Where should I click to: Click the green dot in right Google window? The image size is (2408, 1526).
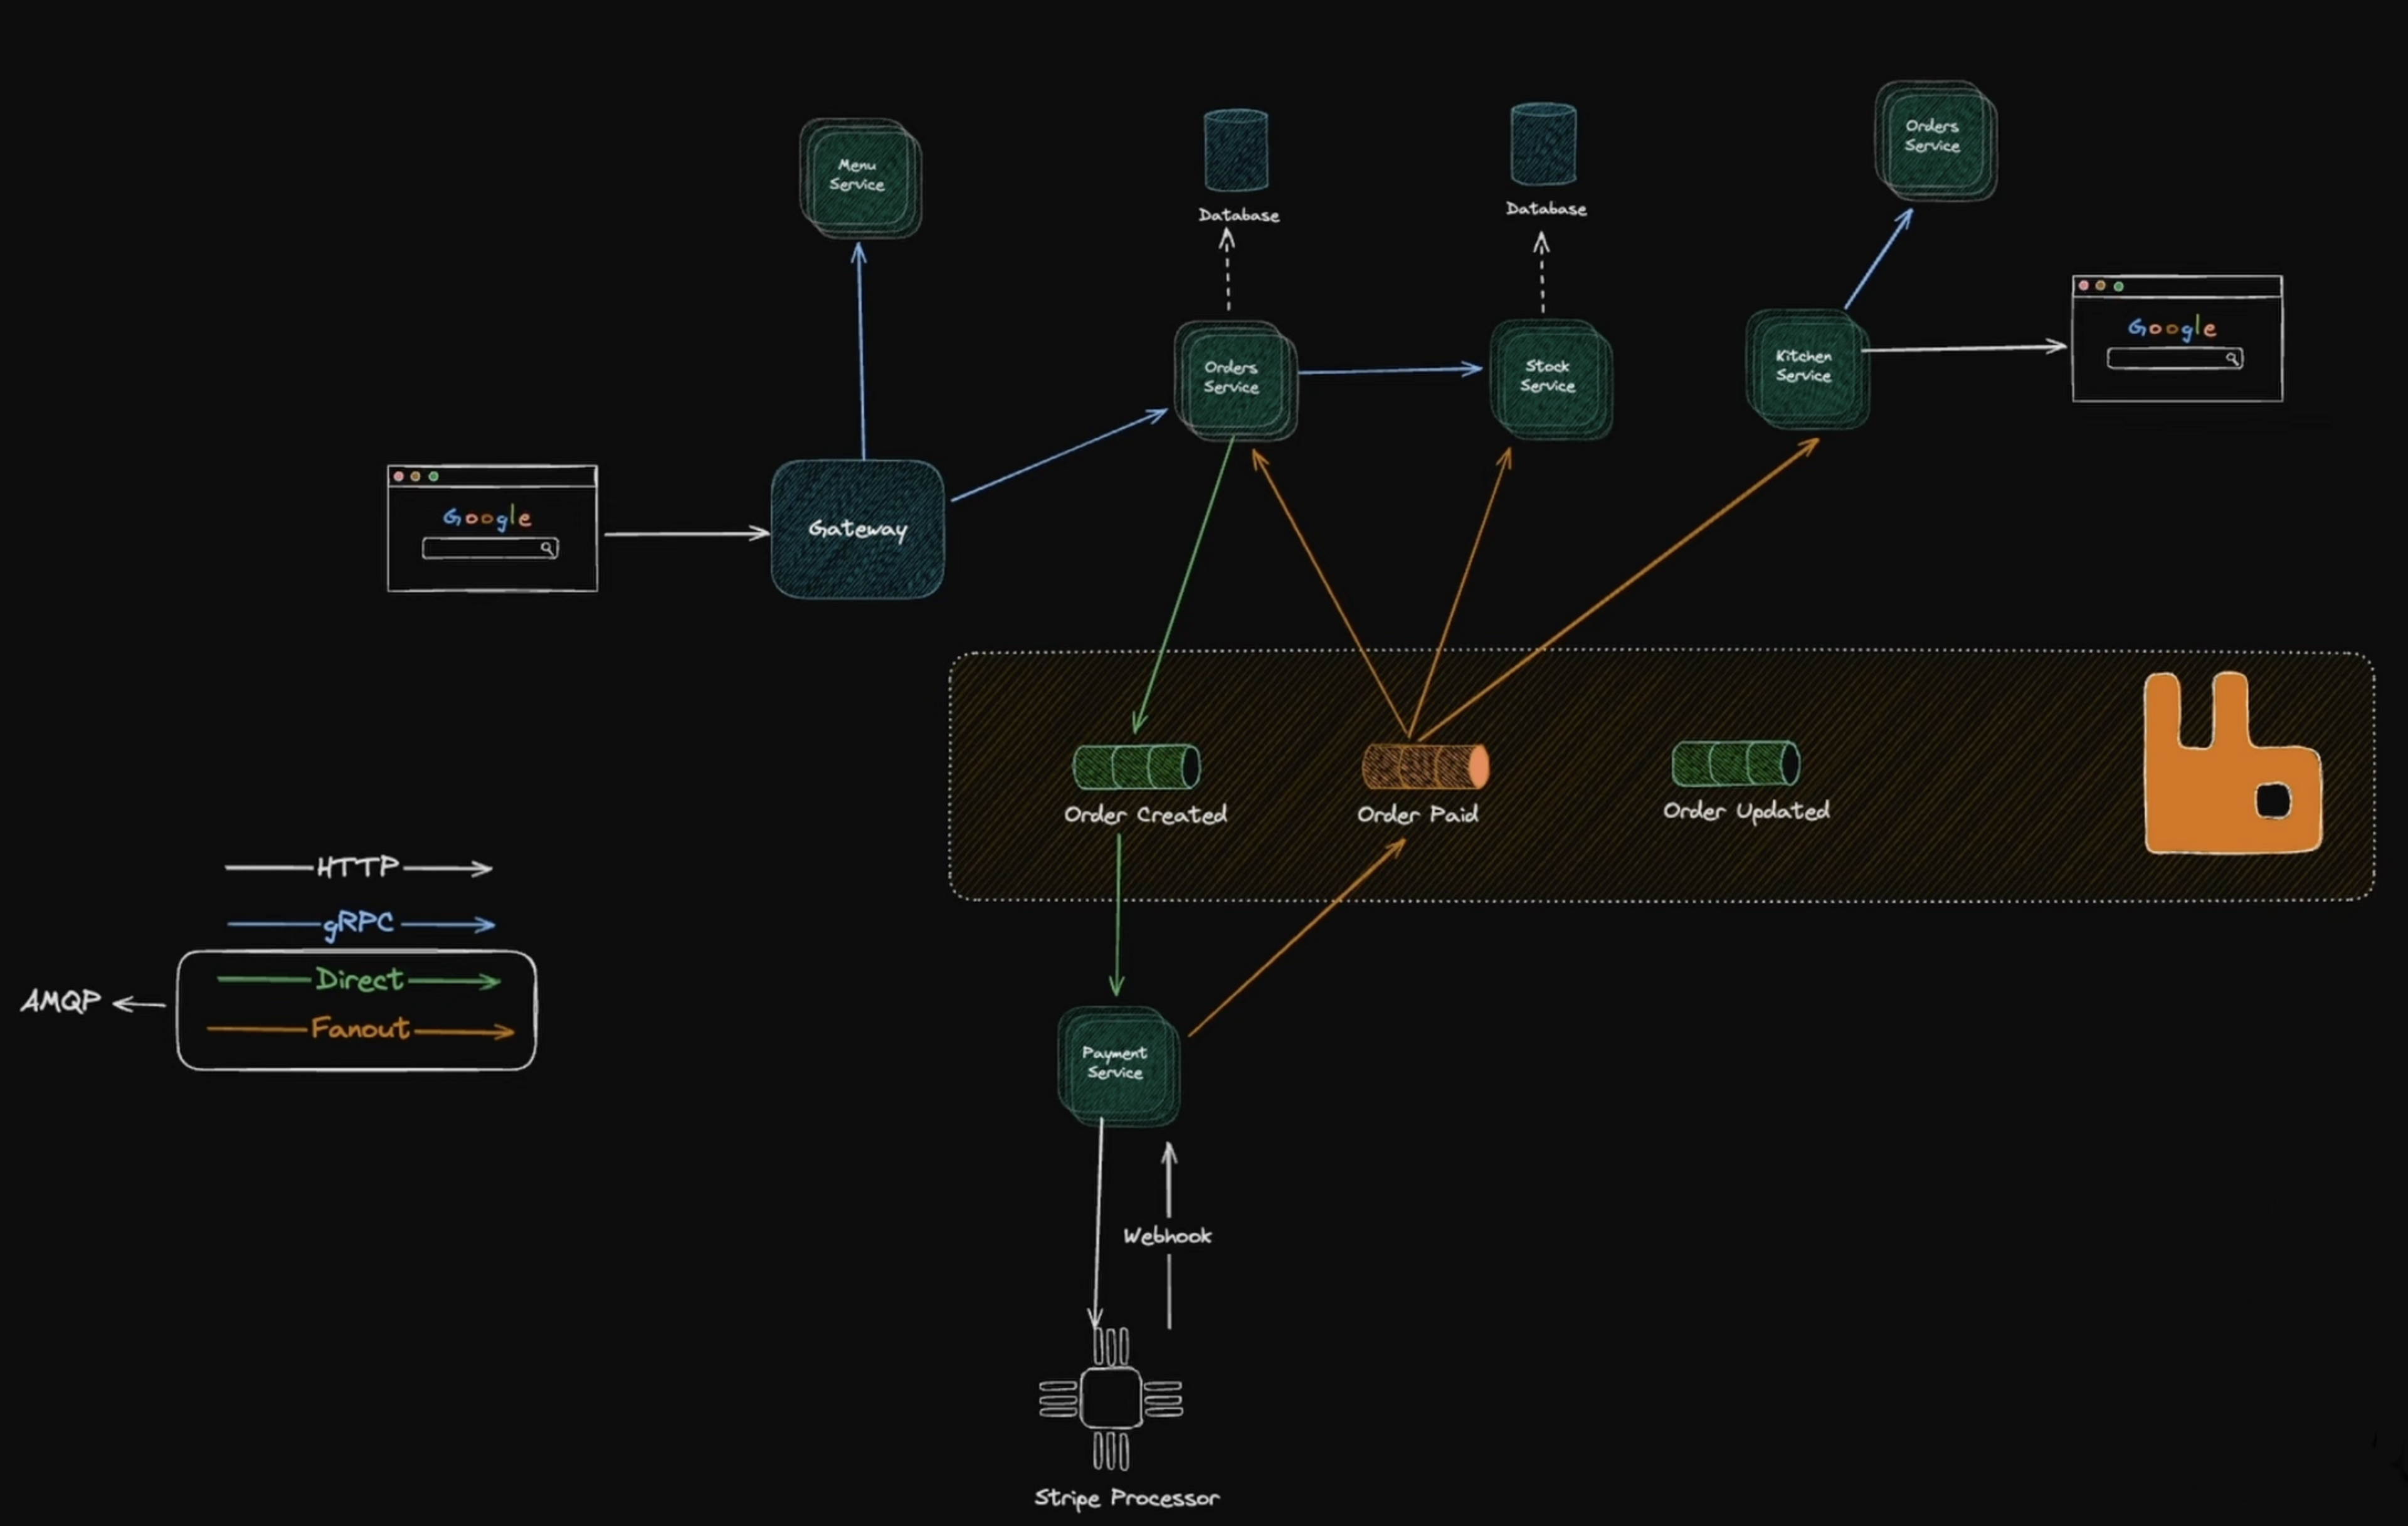pos(2118,286)
